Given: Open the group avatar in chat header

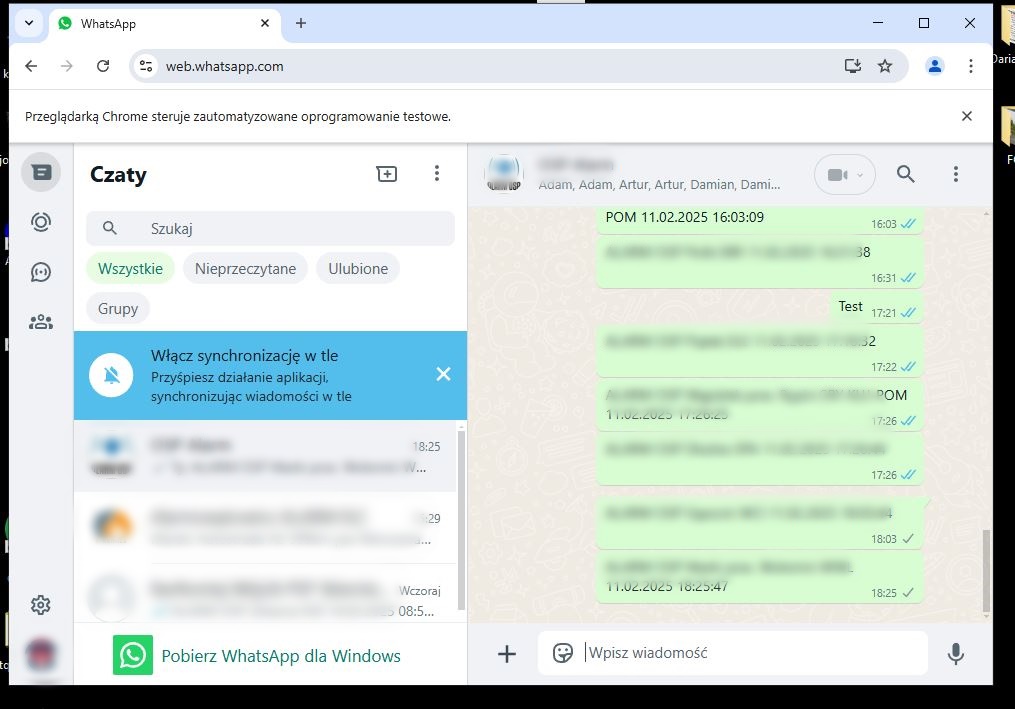Looking at the screenshot, I should pos(504,174).
